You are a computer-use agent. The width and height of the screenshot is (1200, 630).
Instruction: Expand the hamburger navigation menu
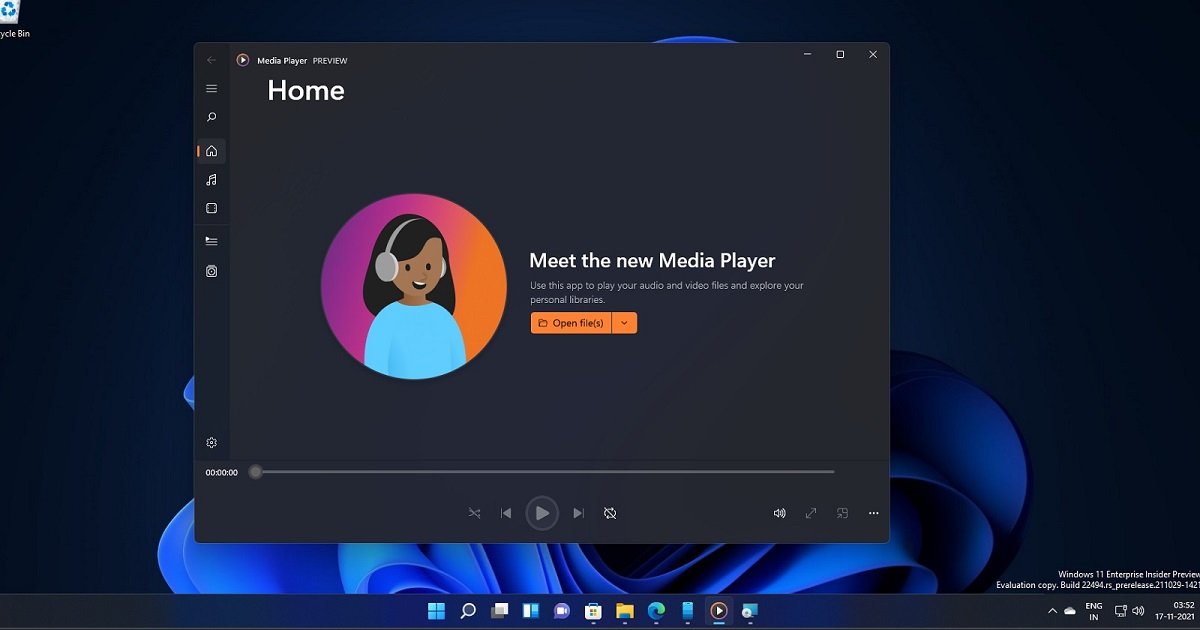tap(211, 89)
